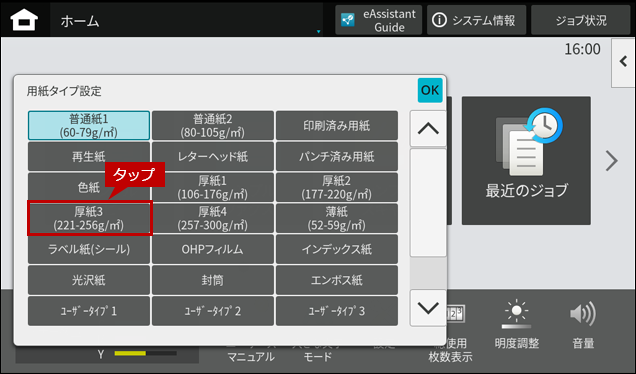Choose OHPフィルム transparency film
Viewport: 636px width, 374px height.
[213, 249]
